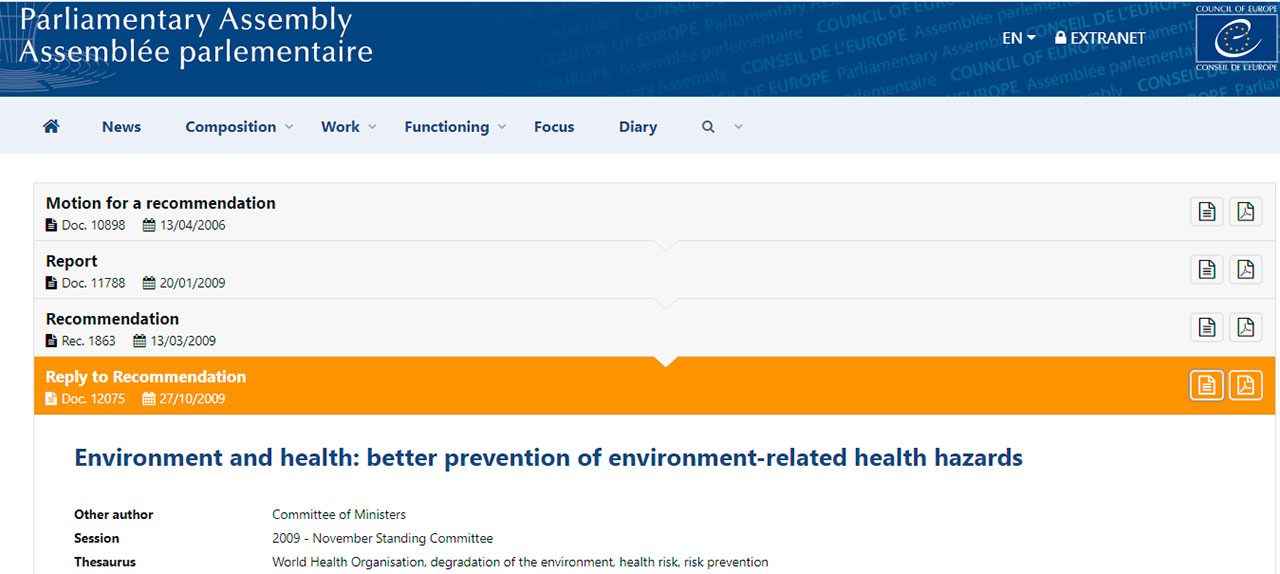Viewport: 1280px width, 574px height.
Task: Expand the Functioning menu chevron
Action: tap(502, 127)
